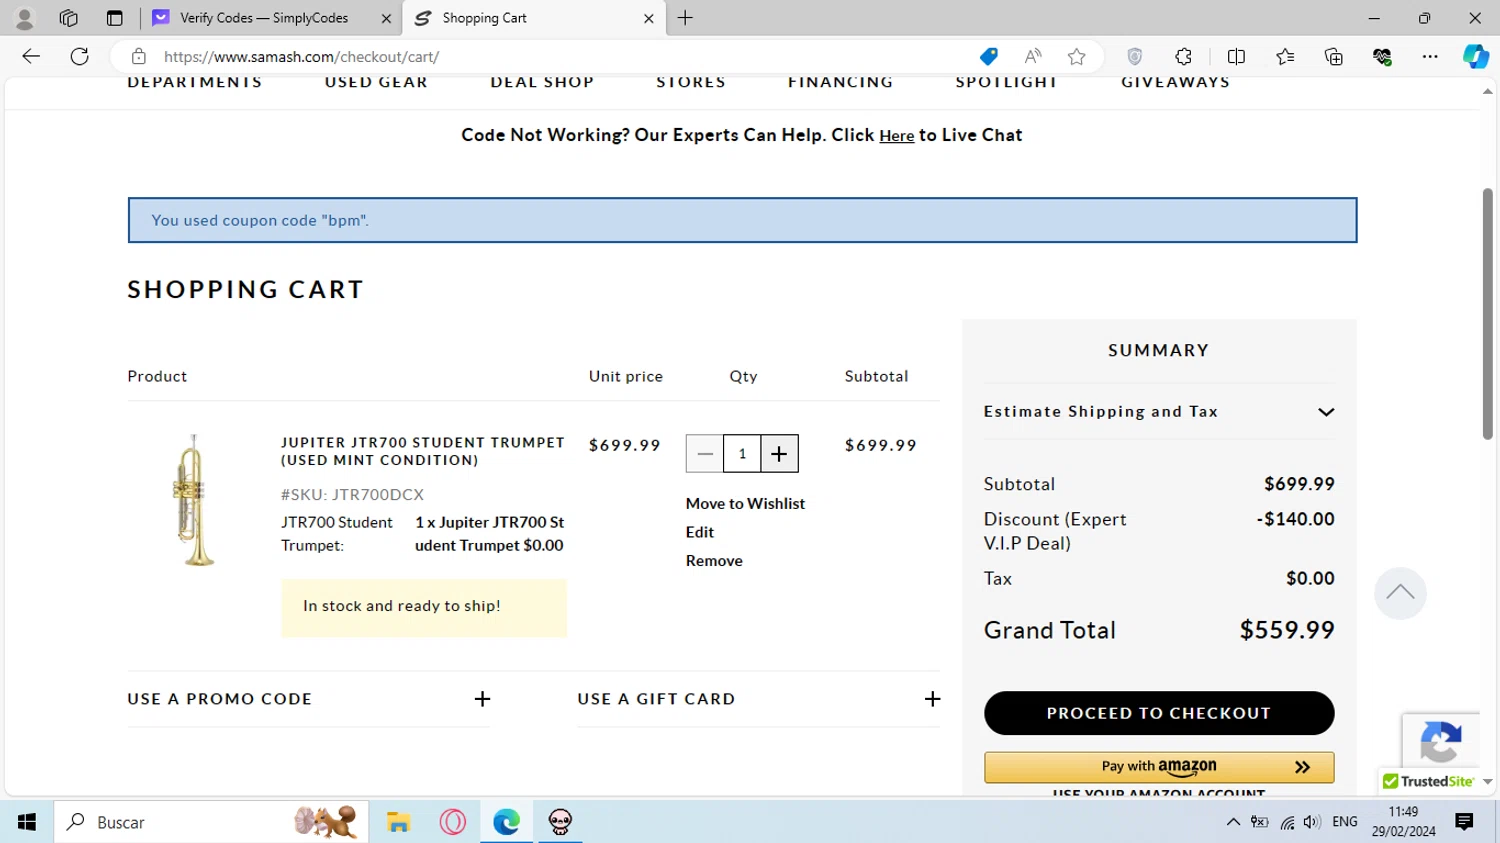
Task: Click Edit for the trumpet item
Action: click(700, 532)
